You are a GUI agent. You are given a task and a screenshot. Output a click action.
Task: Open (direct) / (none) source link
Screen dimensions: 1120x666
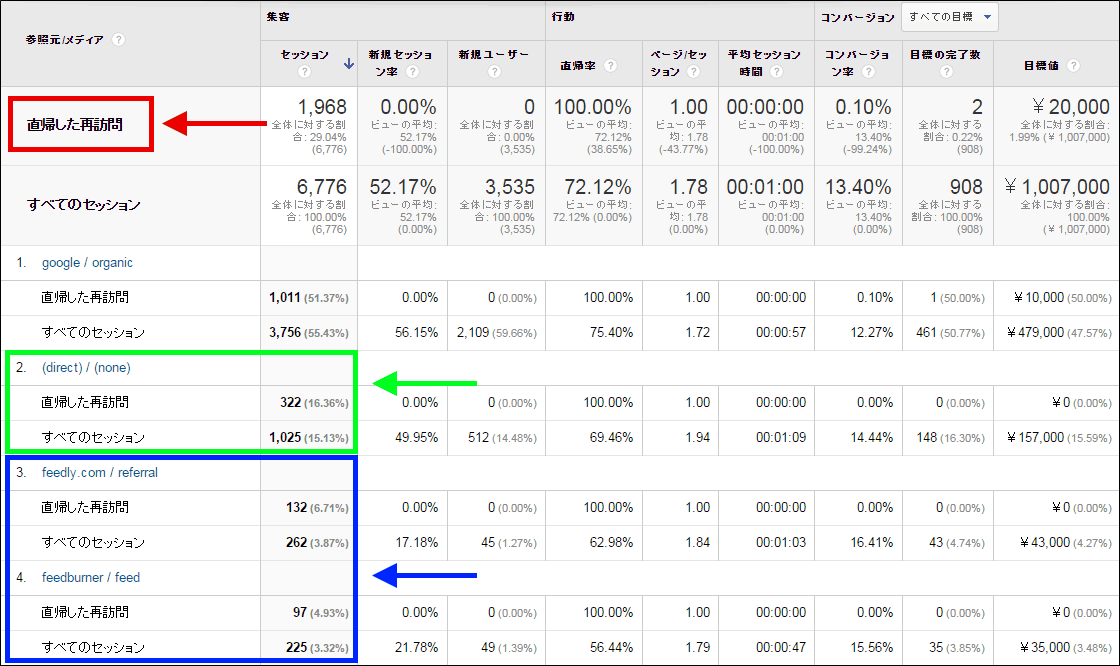click(x=86, y=368)
